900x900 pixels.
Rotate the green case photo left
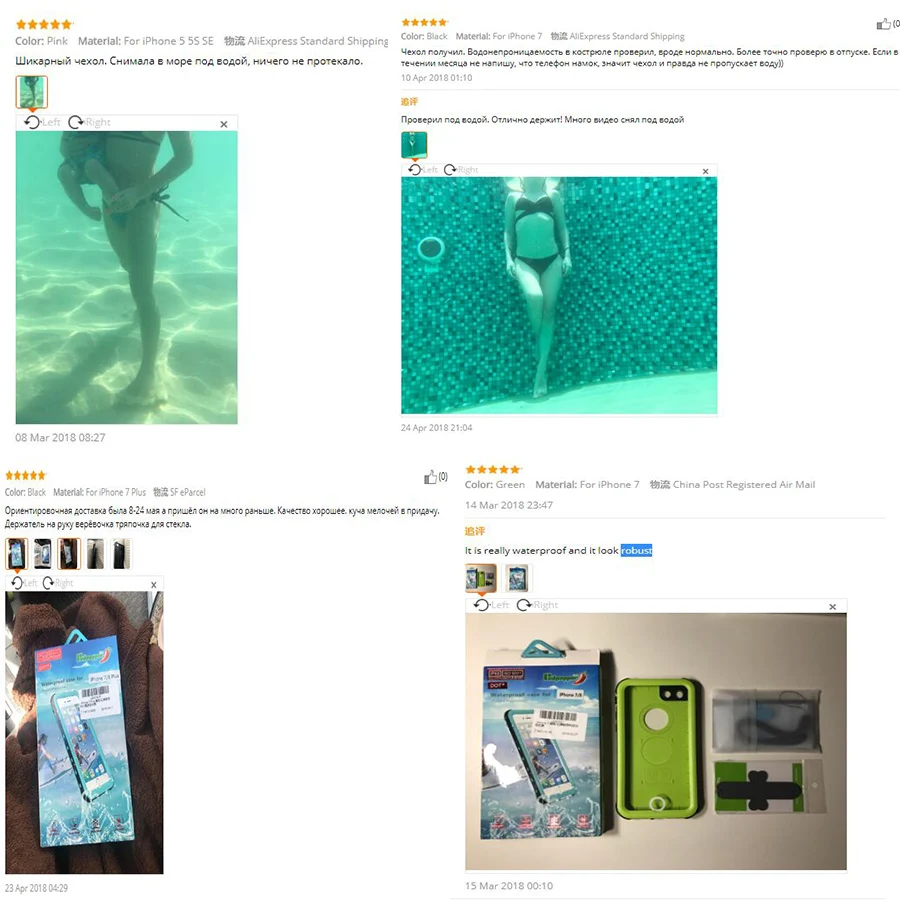coord(491,605)
